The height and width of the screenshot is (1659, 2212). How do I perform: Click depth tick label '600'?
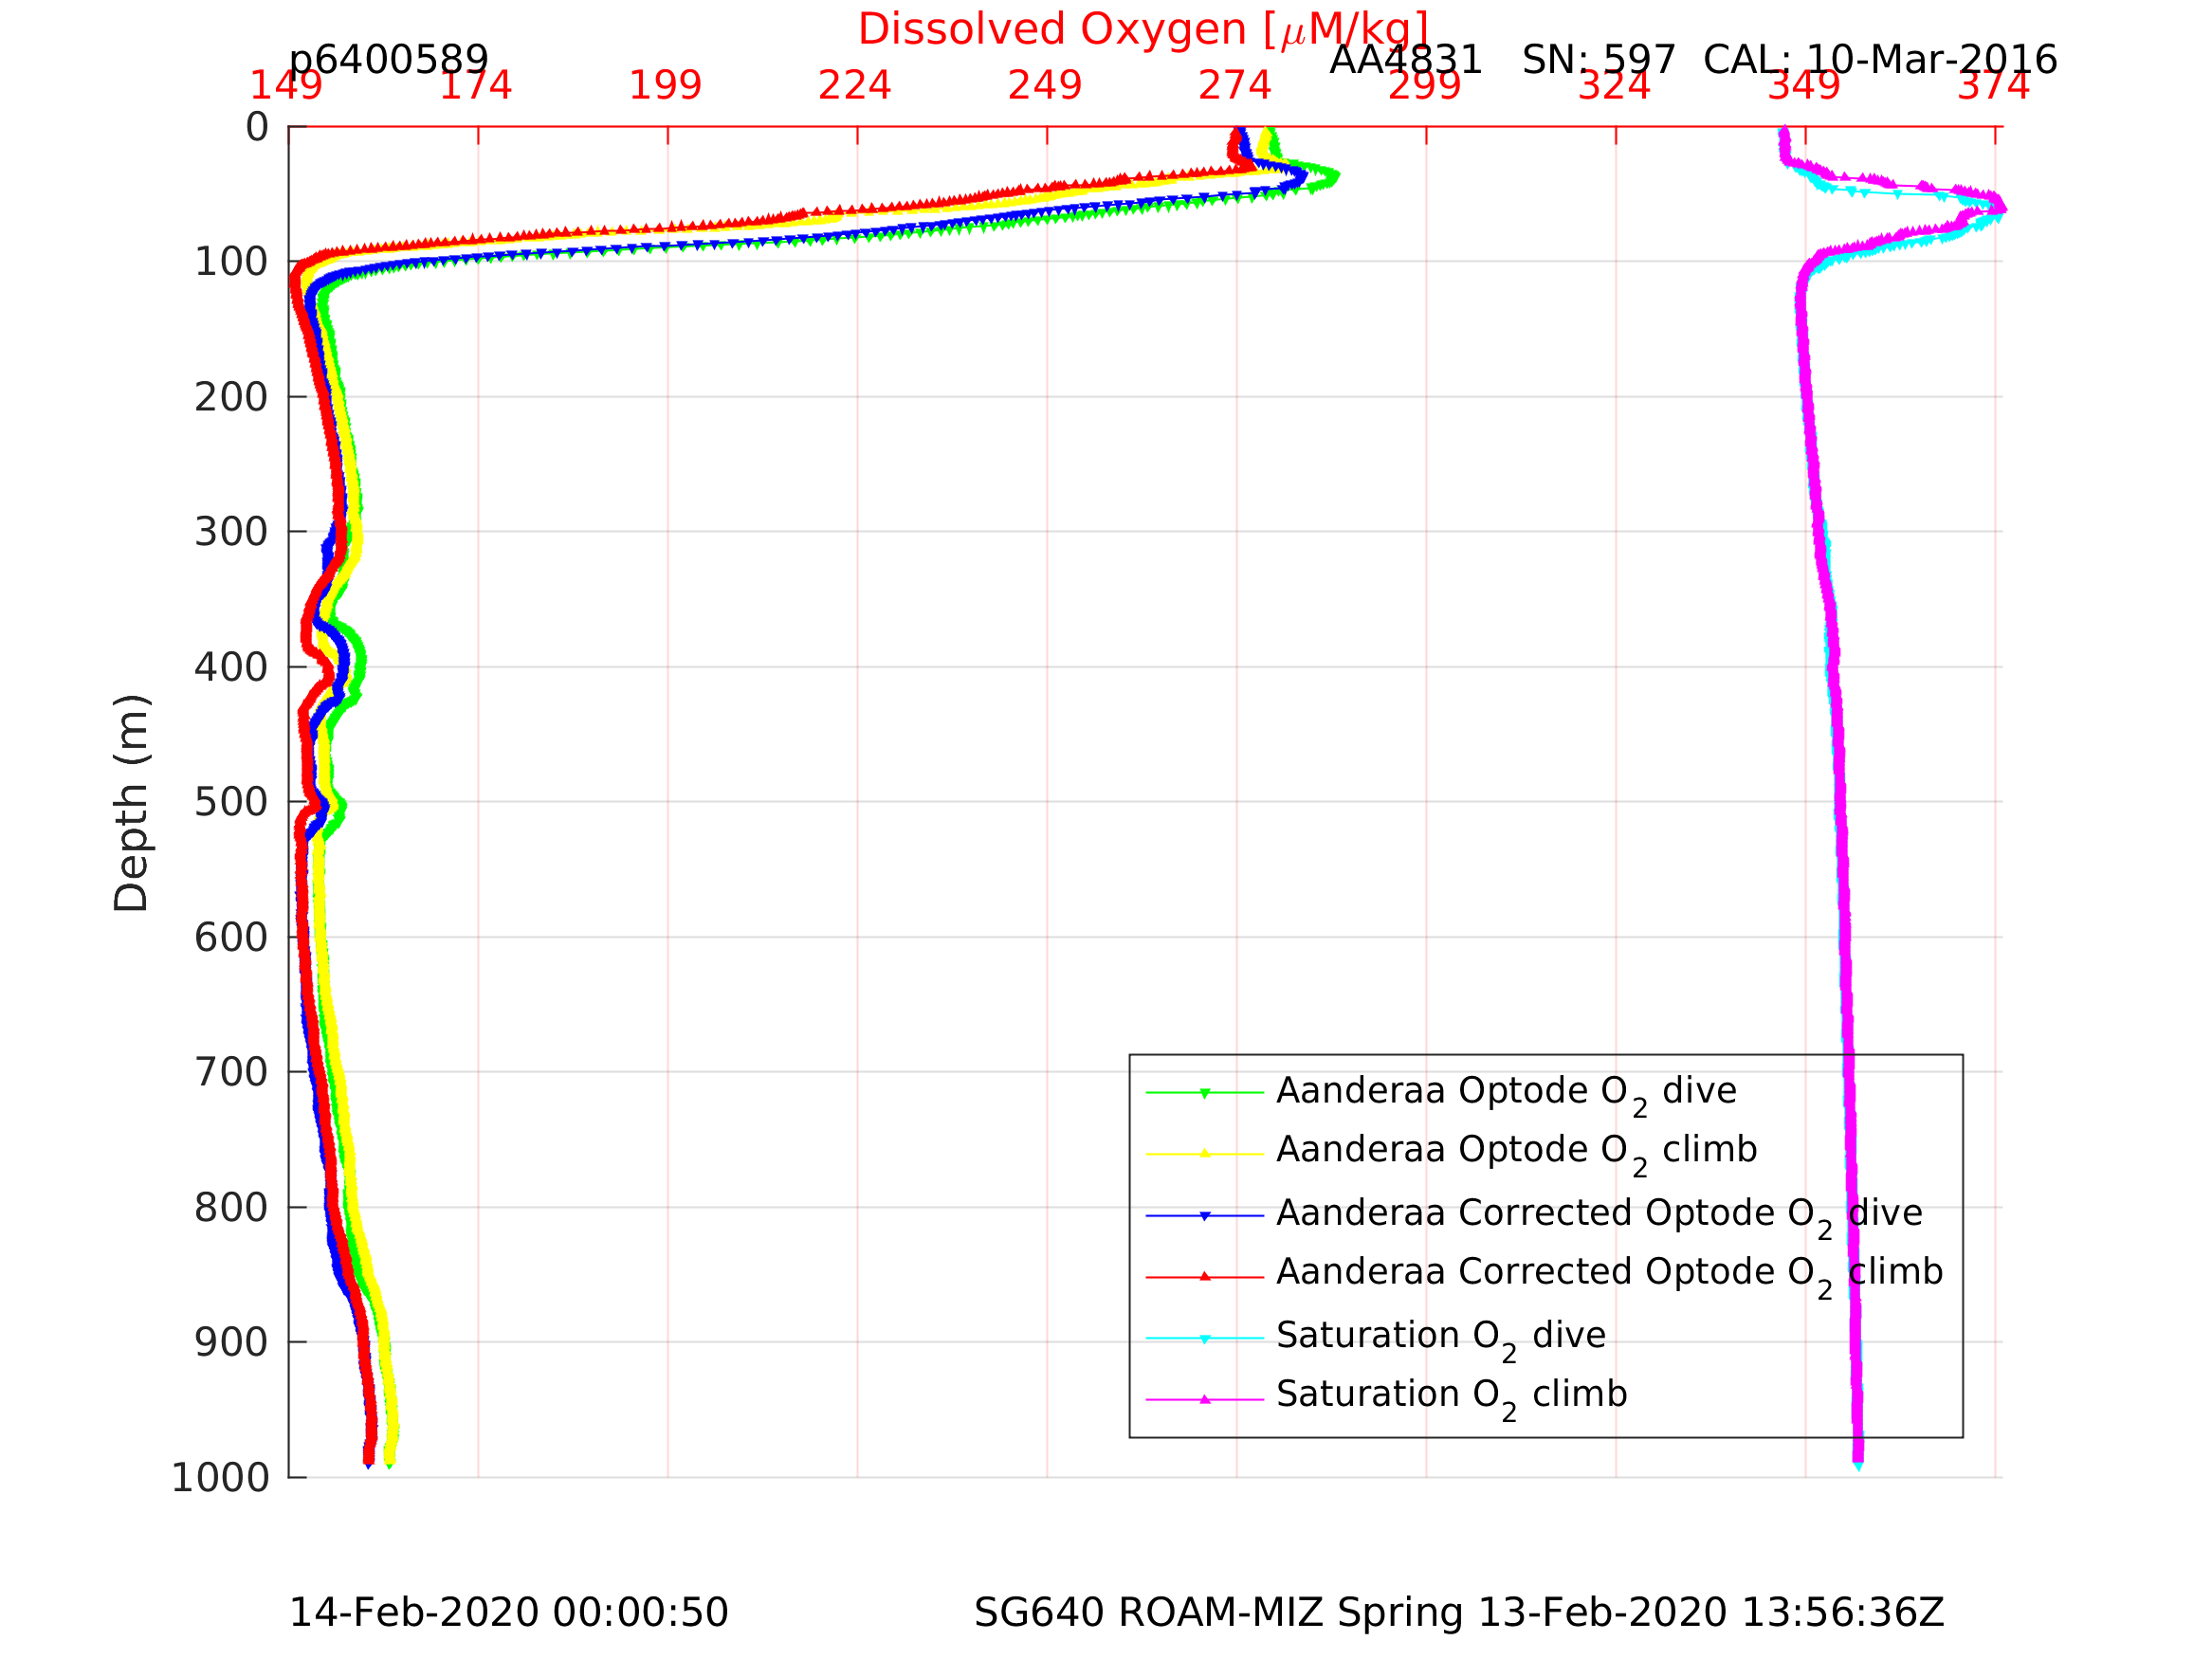pos(231,938)
